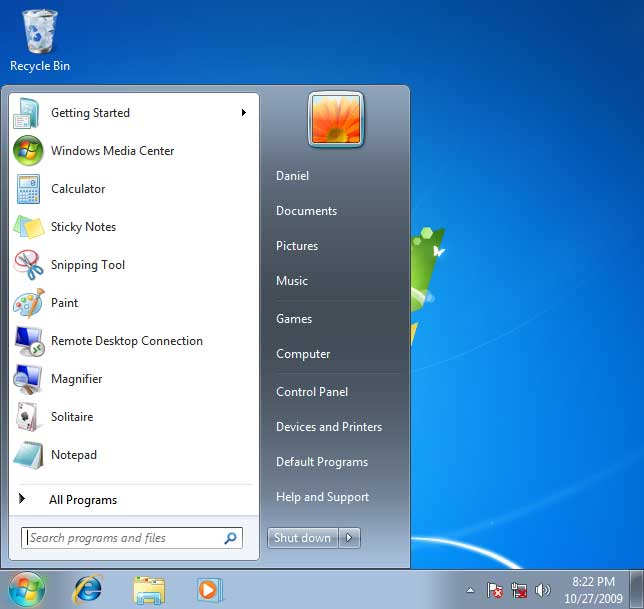
Task: Expand the Getting Started submenu arrow
Action: pos(244,113)
